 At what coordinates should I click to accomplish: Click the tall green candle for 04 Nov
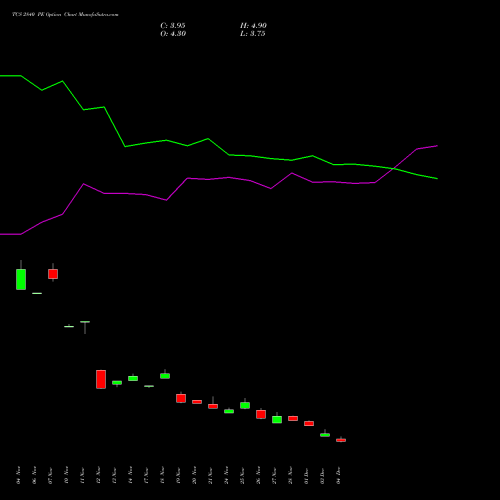click(x=21, y=279)
